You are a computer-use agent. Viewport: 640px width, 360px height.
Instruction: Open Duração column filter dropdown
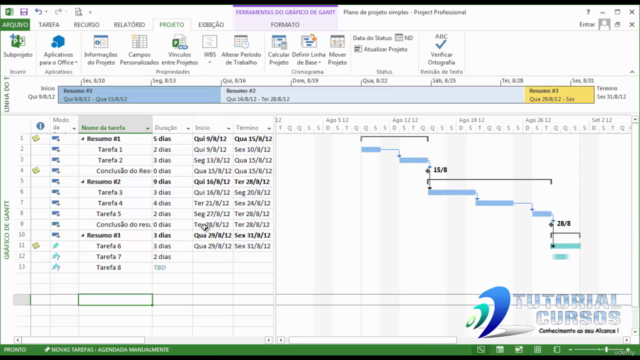click(x=188, y=128)
